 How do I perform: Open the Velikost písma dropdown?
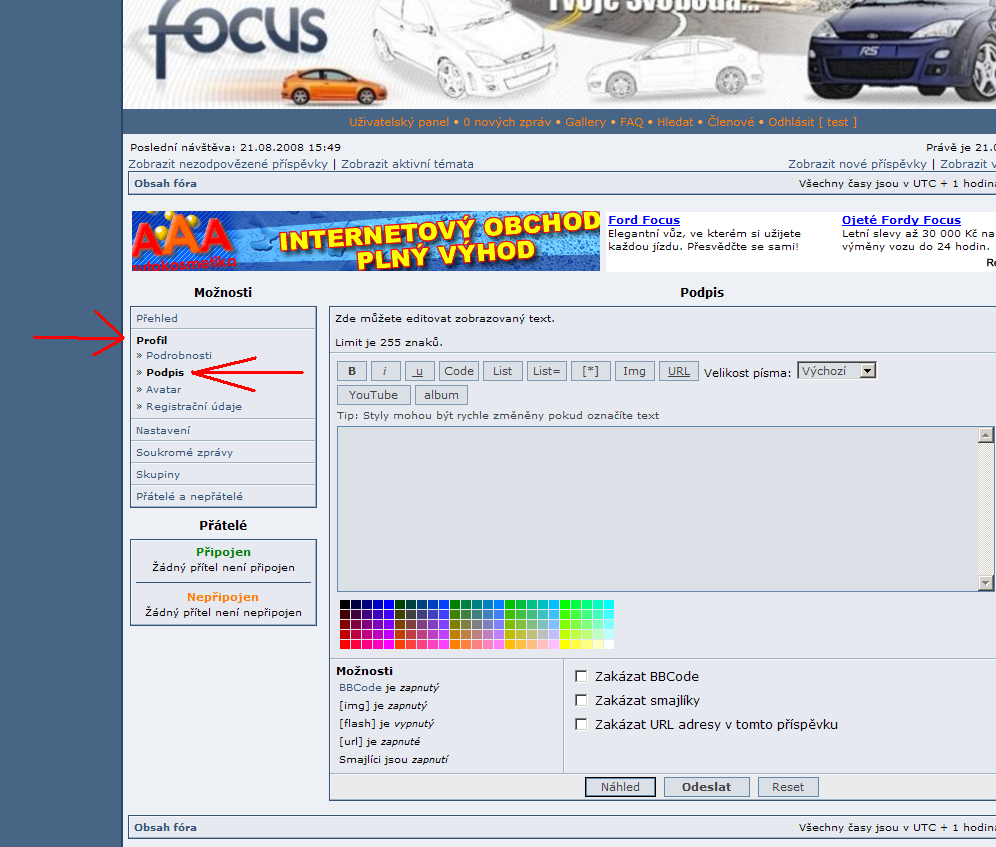836,371
